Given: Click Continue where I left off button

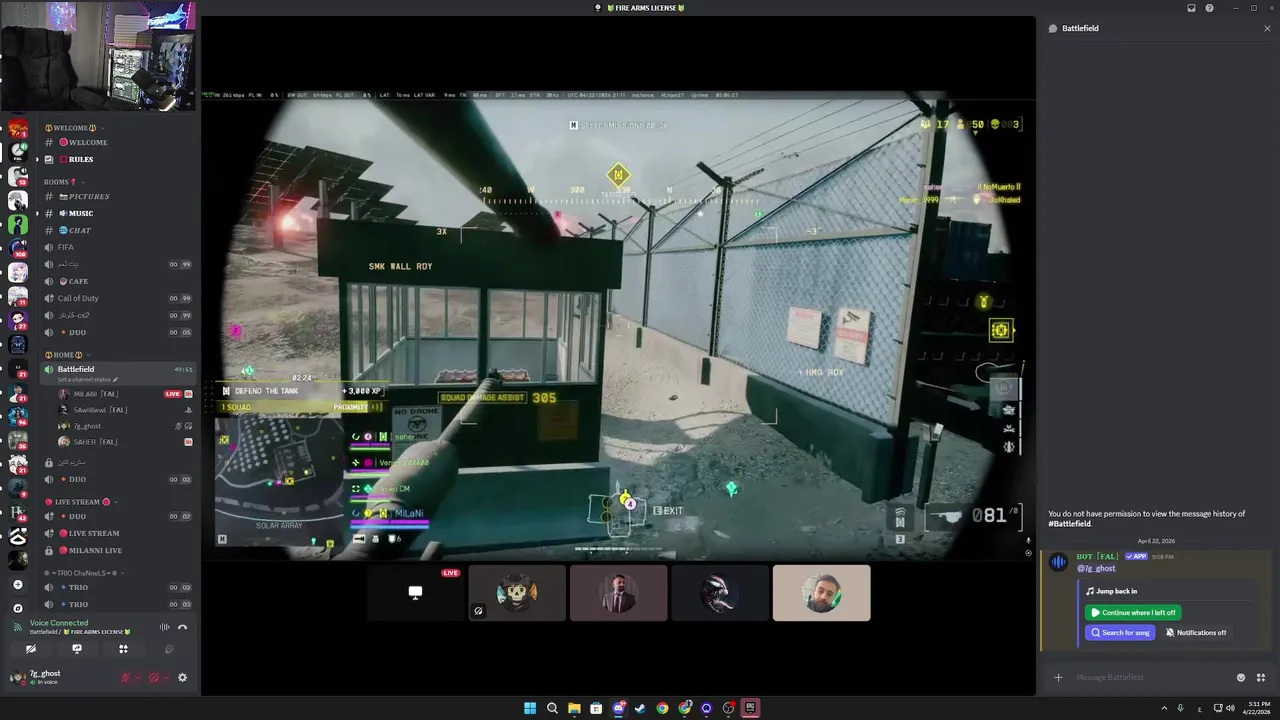Looking at the screenshot, I should [x=1133, y=612].
